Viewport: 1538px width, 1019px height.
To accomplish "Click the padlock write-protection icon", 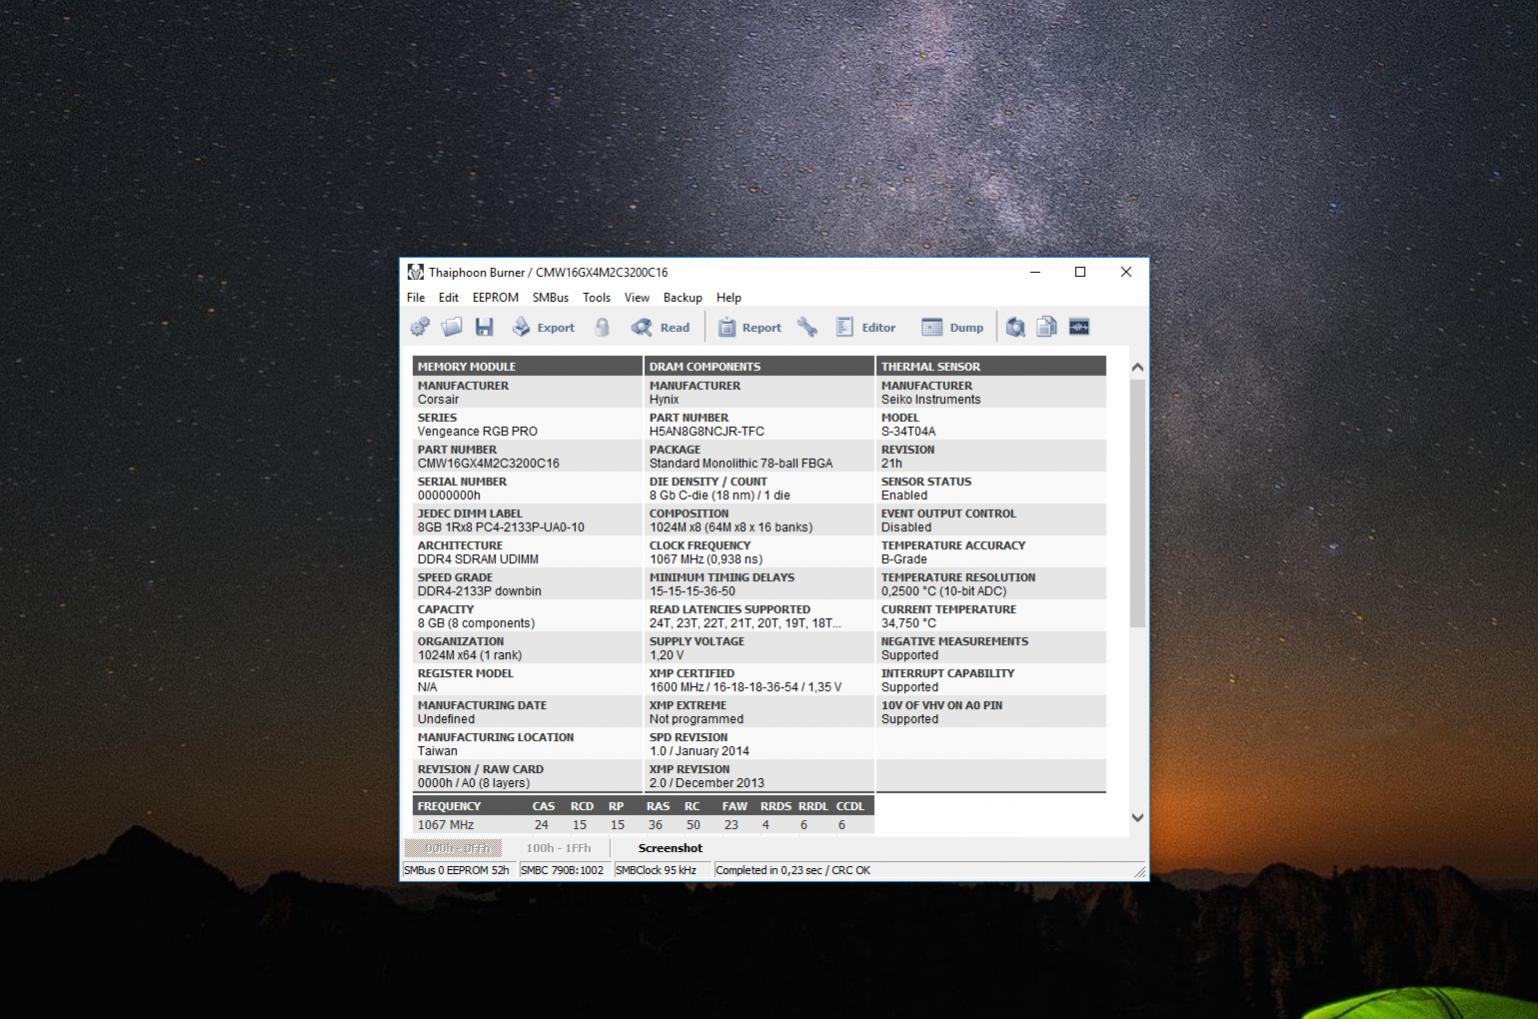I will (x=602, y=327).
